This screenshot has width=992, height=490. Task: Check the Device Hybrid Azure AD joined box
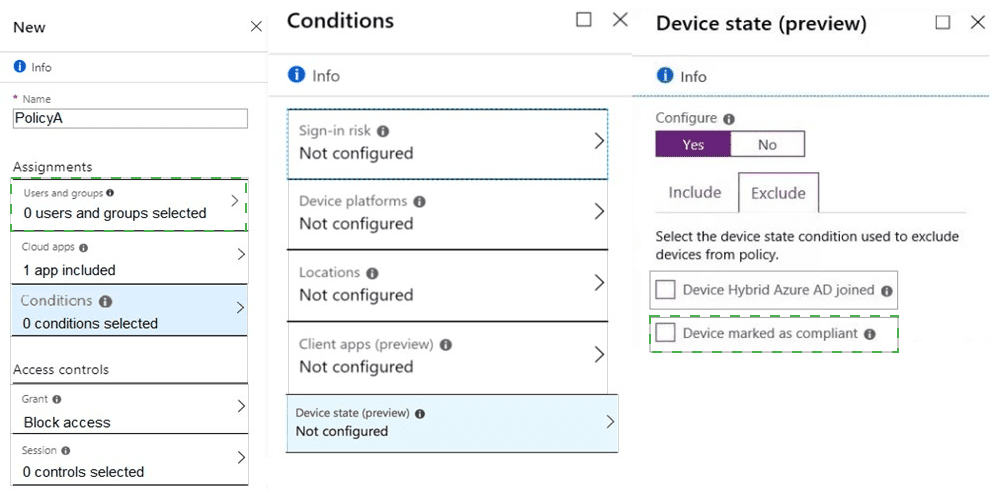coord(666,290)
